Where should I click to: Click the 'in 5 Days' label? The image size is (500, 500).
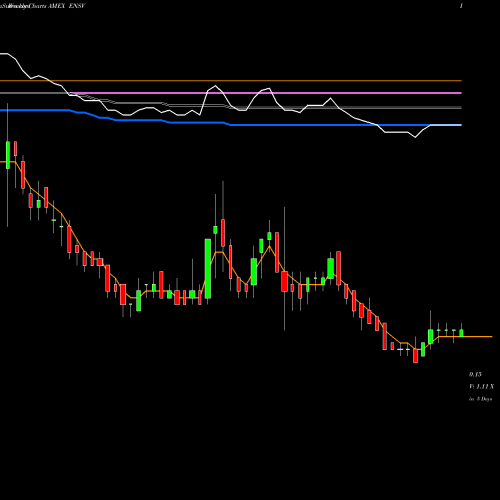pyautogui.click(x=480, y=399)
